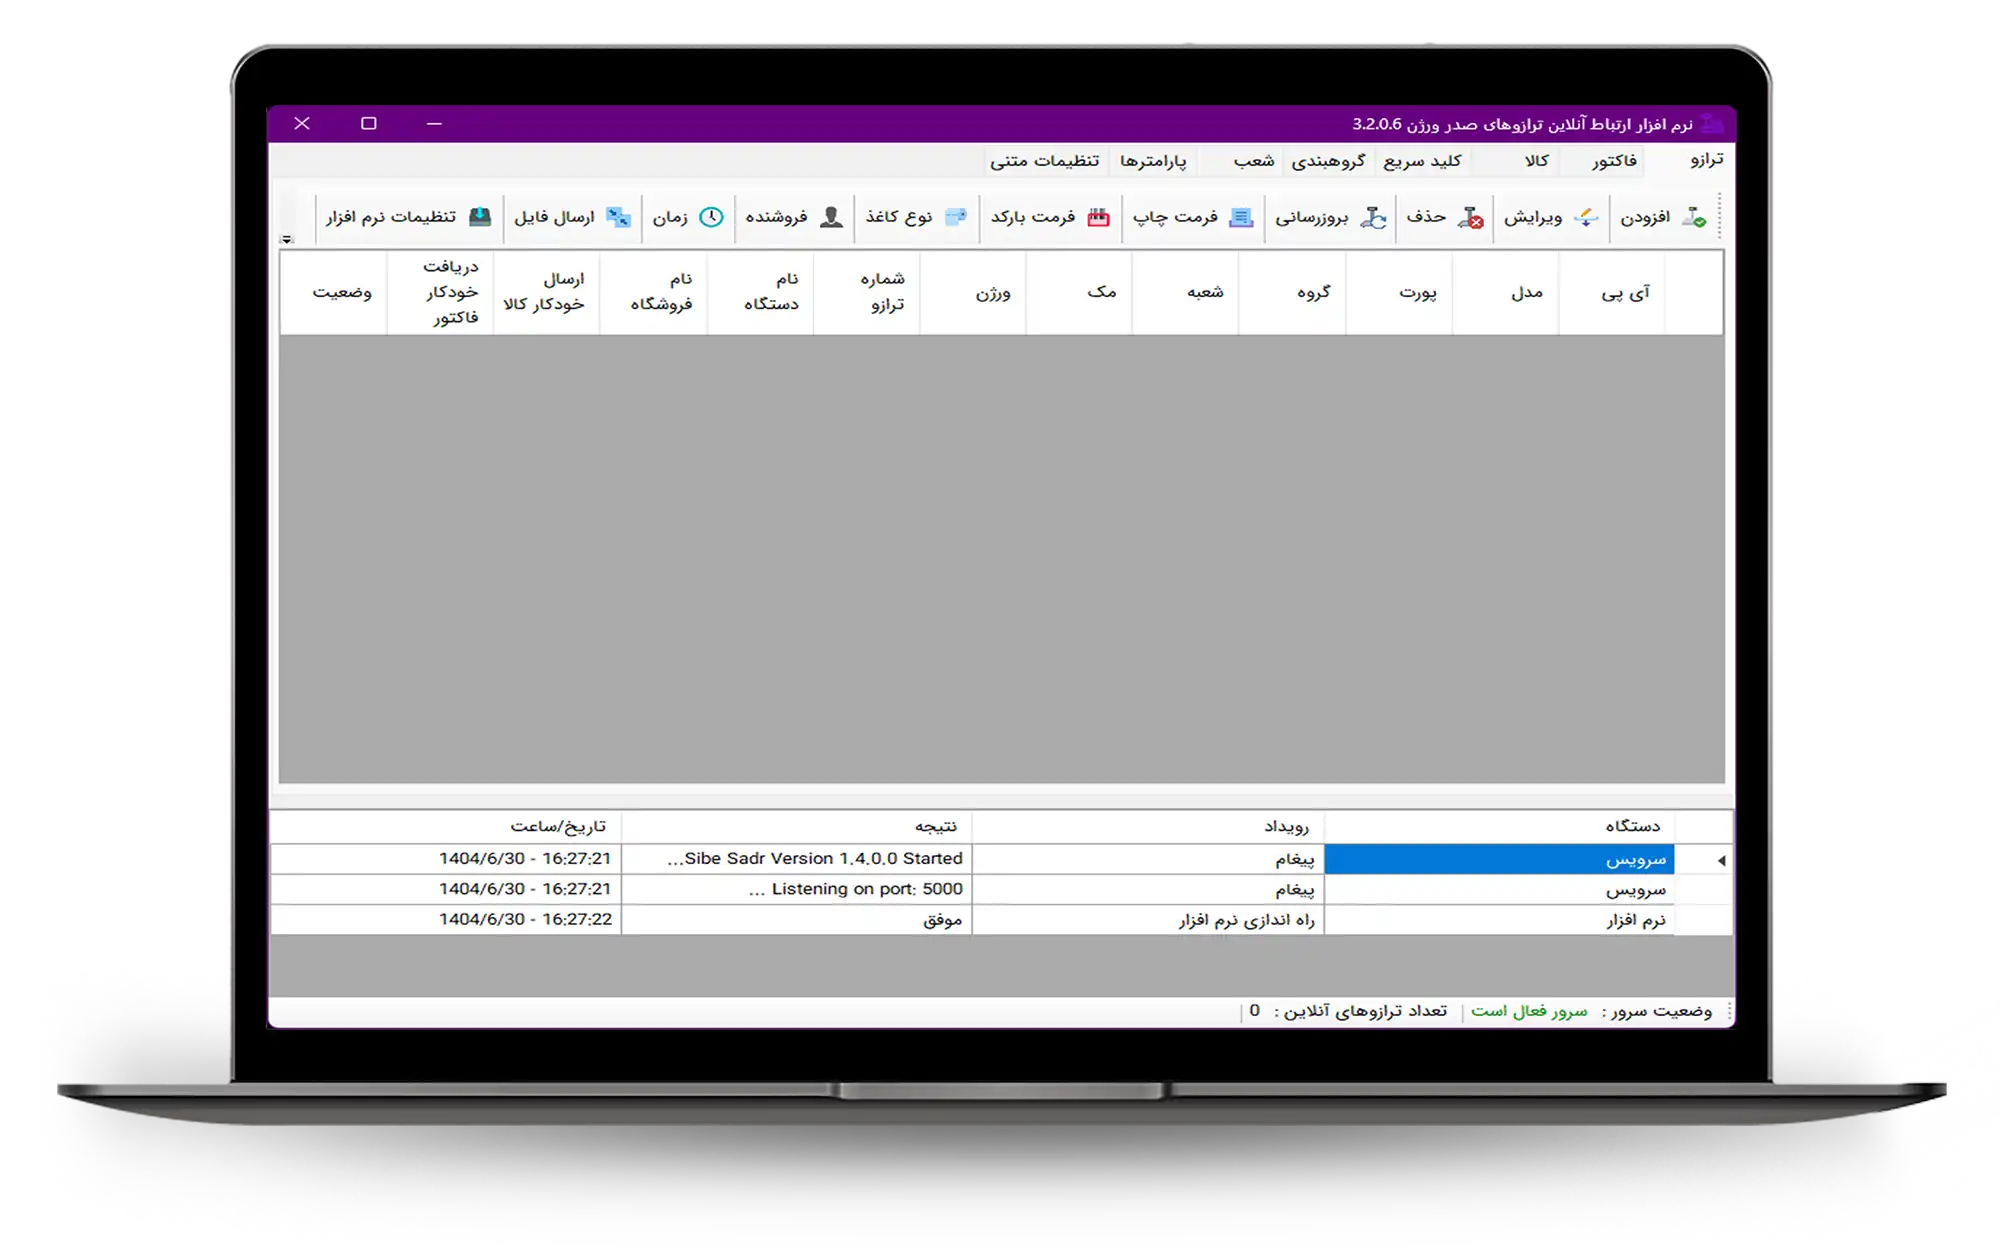This screenshot has width=2000, height=1247.
Task: Open Software settings (تنظیمات نرم افزار) icon
Action: tap(480, 217)
